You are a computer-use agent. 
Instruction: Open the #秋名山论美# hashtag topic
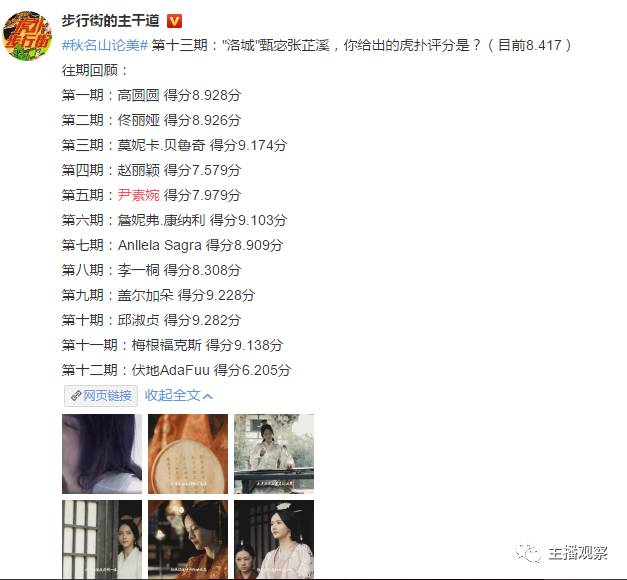click(x=105, y=45)
